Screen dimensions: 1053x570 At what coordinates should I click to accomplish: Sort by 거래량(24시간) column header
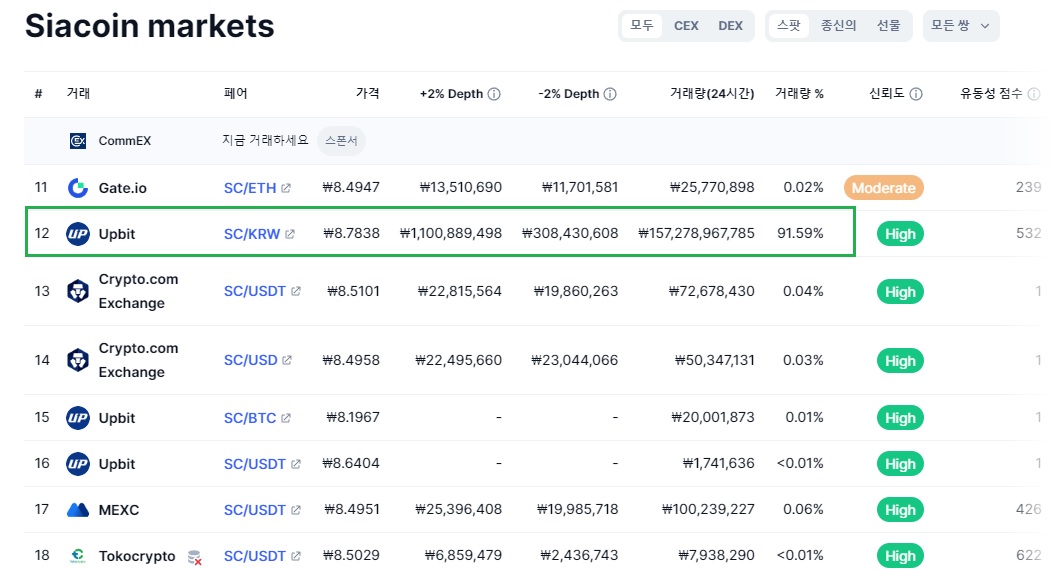click(x=712, y=94)
